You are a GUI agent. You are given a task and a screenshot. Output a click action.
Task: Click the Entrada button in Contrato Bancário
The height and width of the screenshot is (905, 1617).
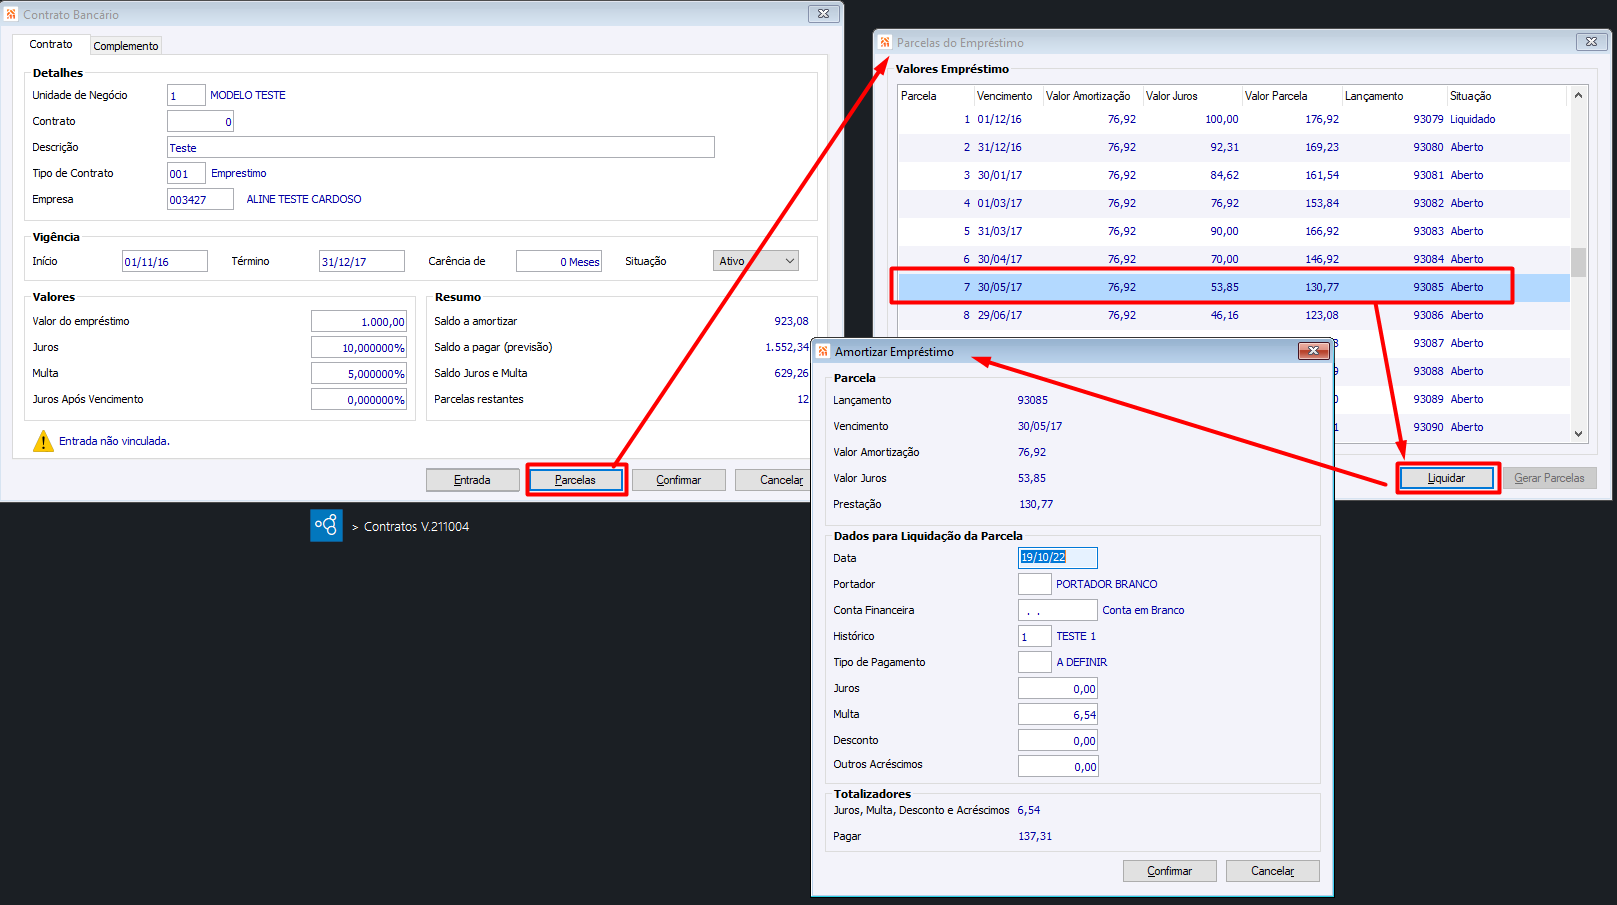[472, 480]
